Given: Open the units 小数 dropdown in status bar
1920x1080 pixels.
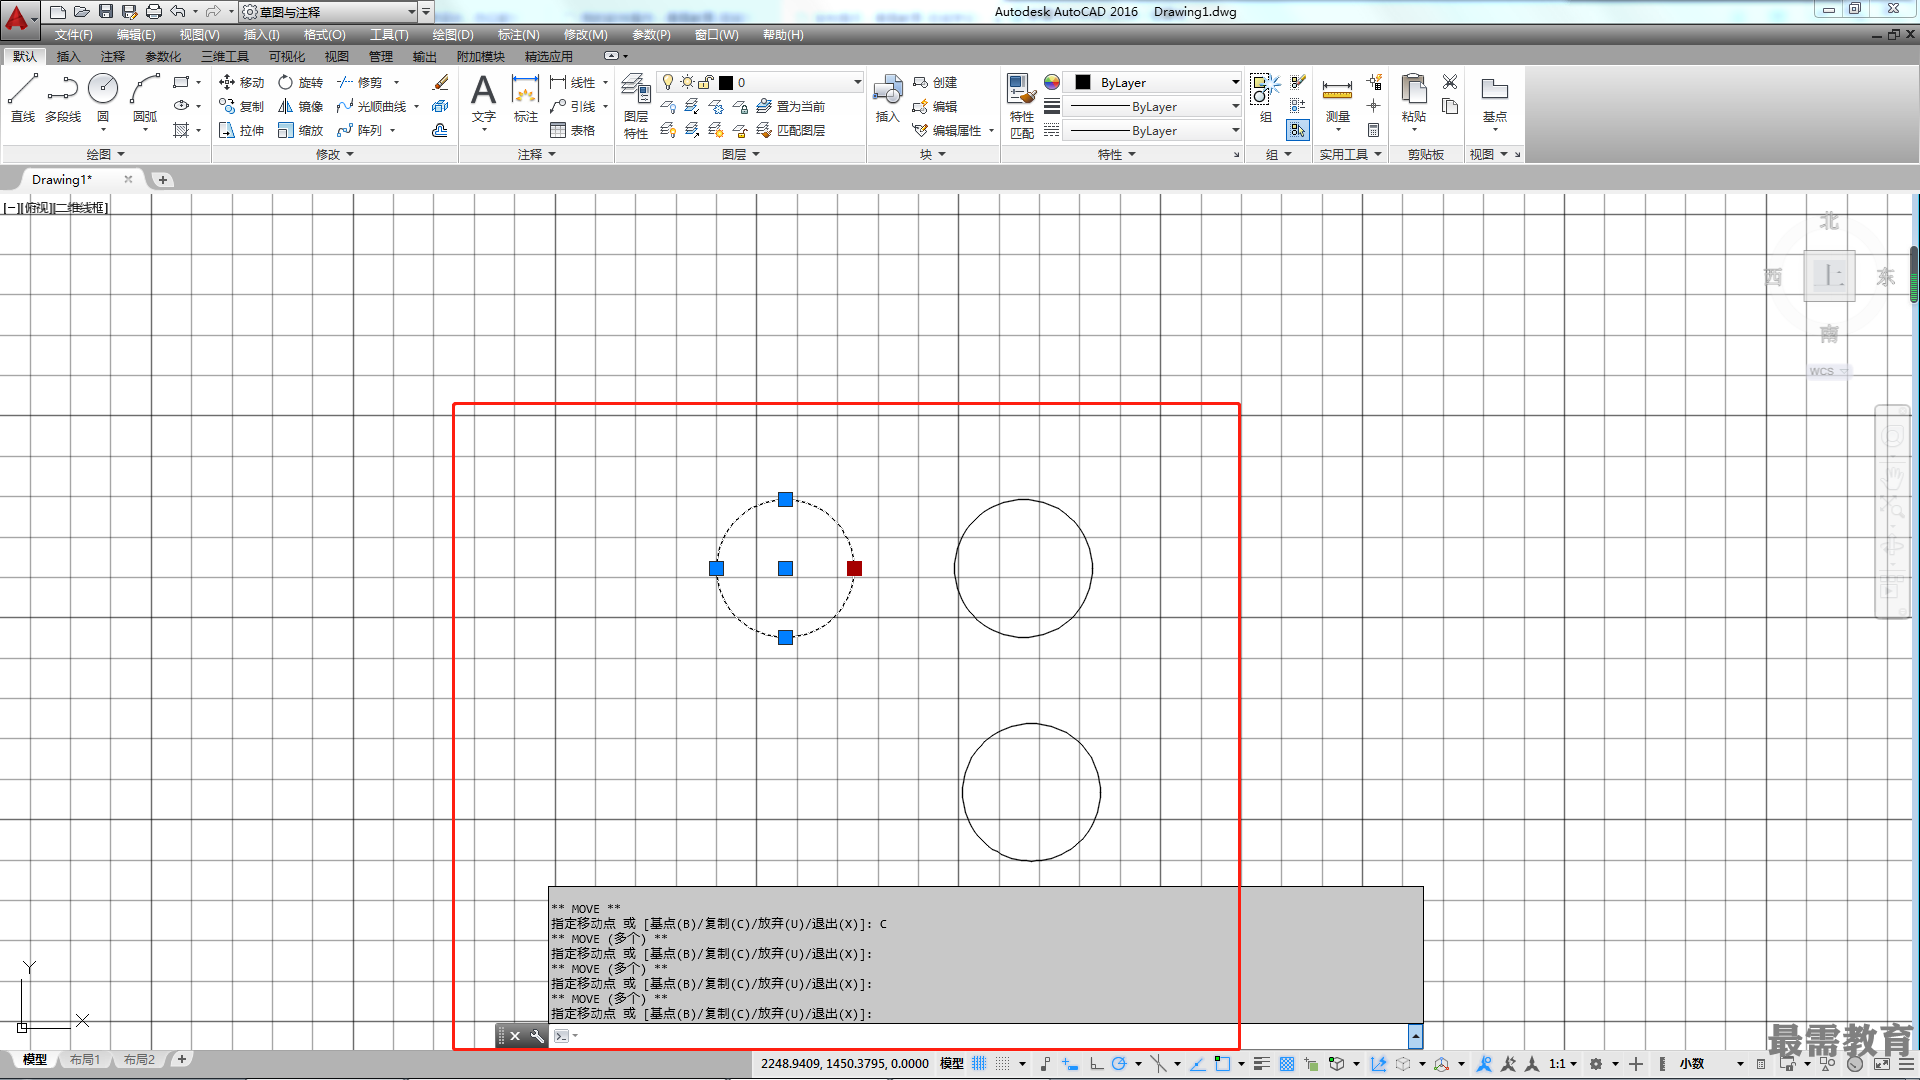Looking at the screenshot, I should click(x=1711, y=1064).
